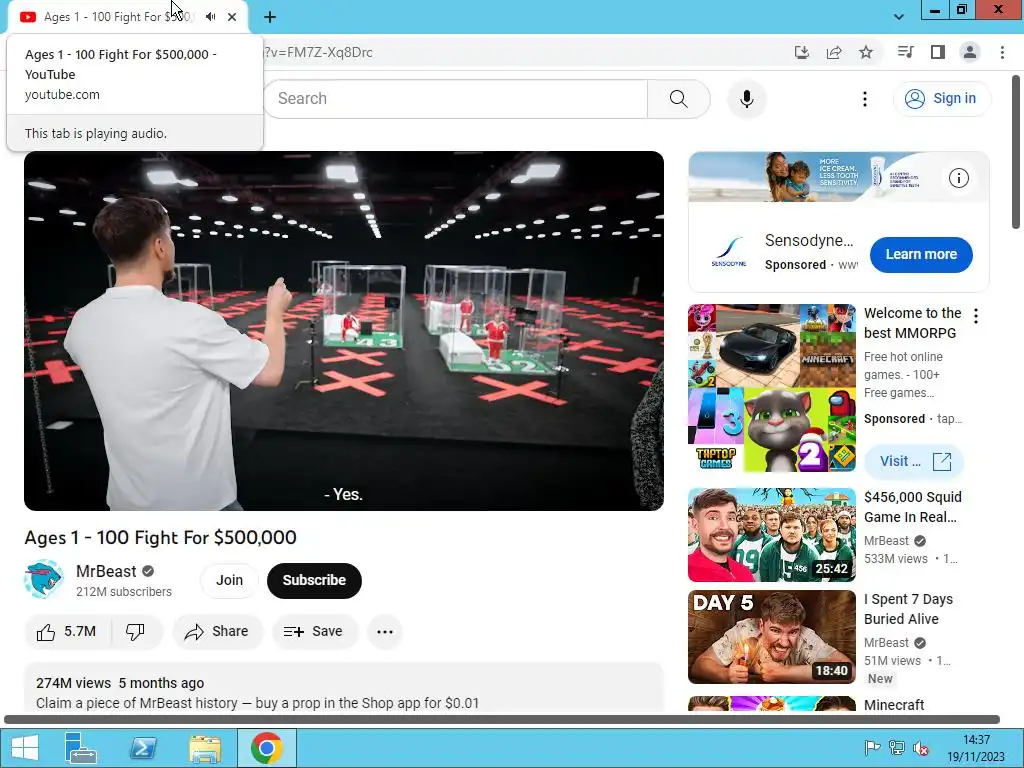Click the Action Center flag tray icon
The width and height of the screenshot is (1024, 768).
(x=872, y=748)
